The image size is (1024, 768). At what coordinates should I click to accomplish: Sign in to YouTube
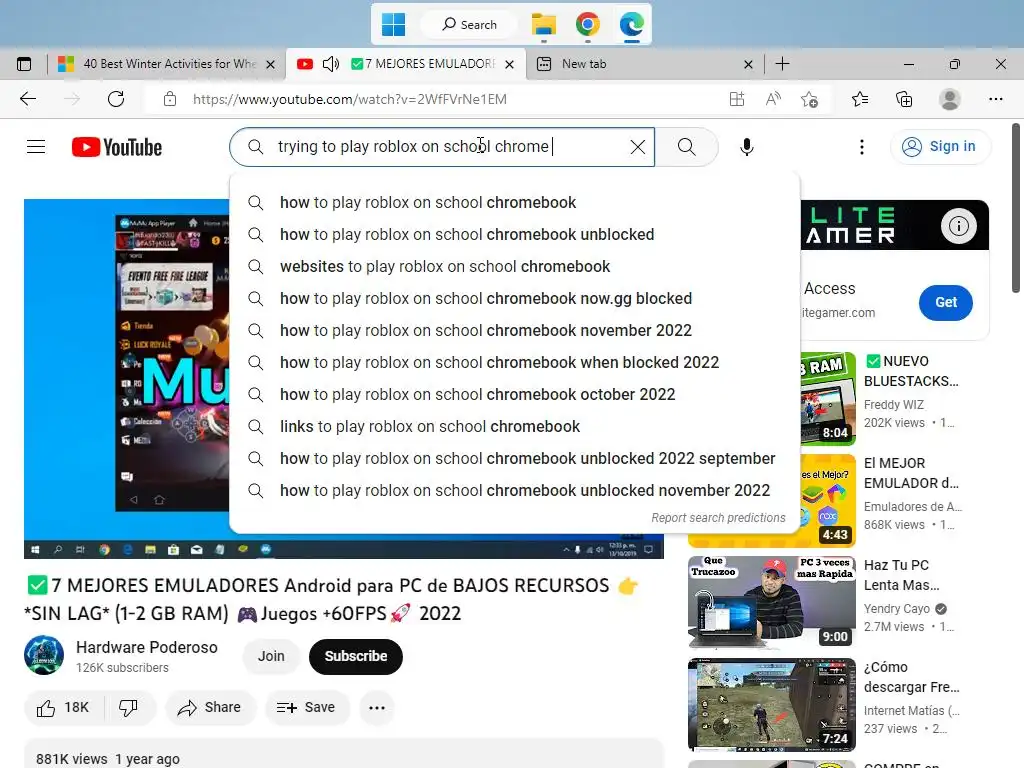click(940, 146)
